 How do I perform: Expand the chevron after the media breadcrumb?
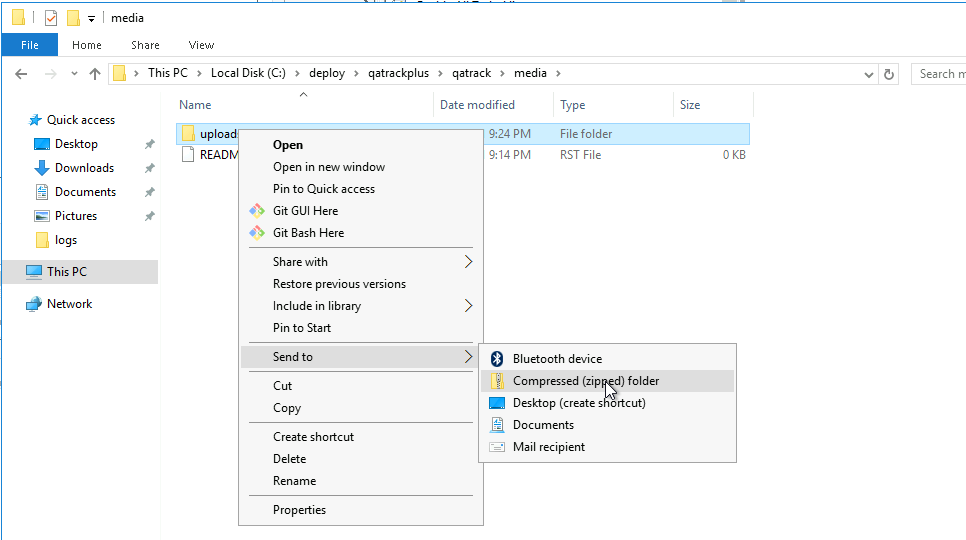tap(559, 73)
